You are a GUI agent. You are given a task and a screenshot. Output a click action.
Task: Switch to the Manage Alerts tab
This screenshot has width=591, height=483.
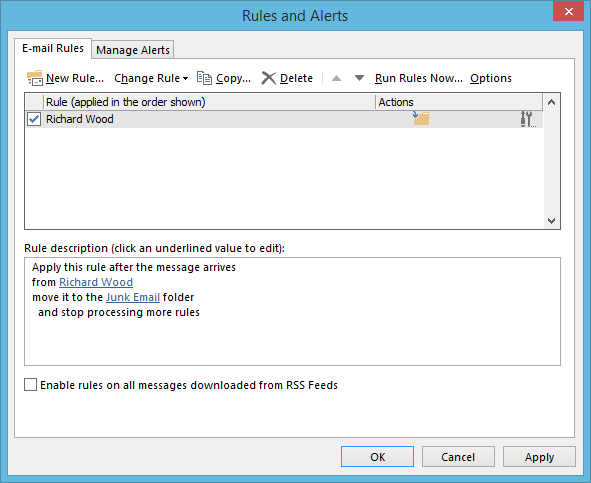tap(133, 50)
